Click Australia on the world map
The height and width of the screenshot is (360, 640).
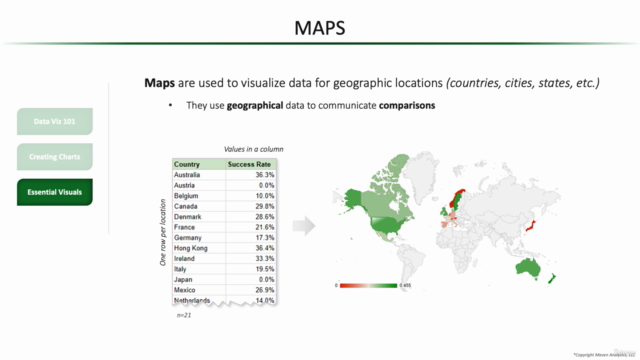pos(528,269)
